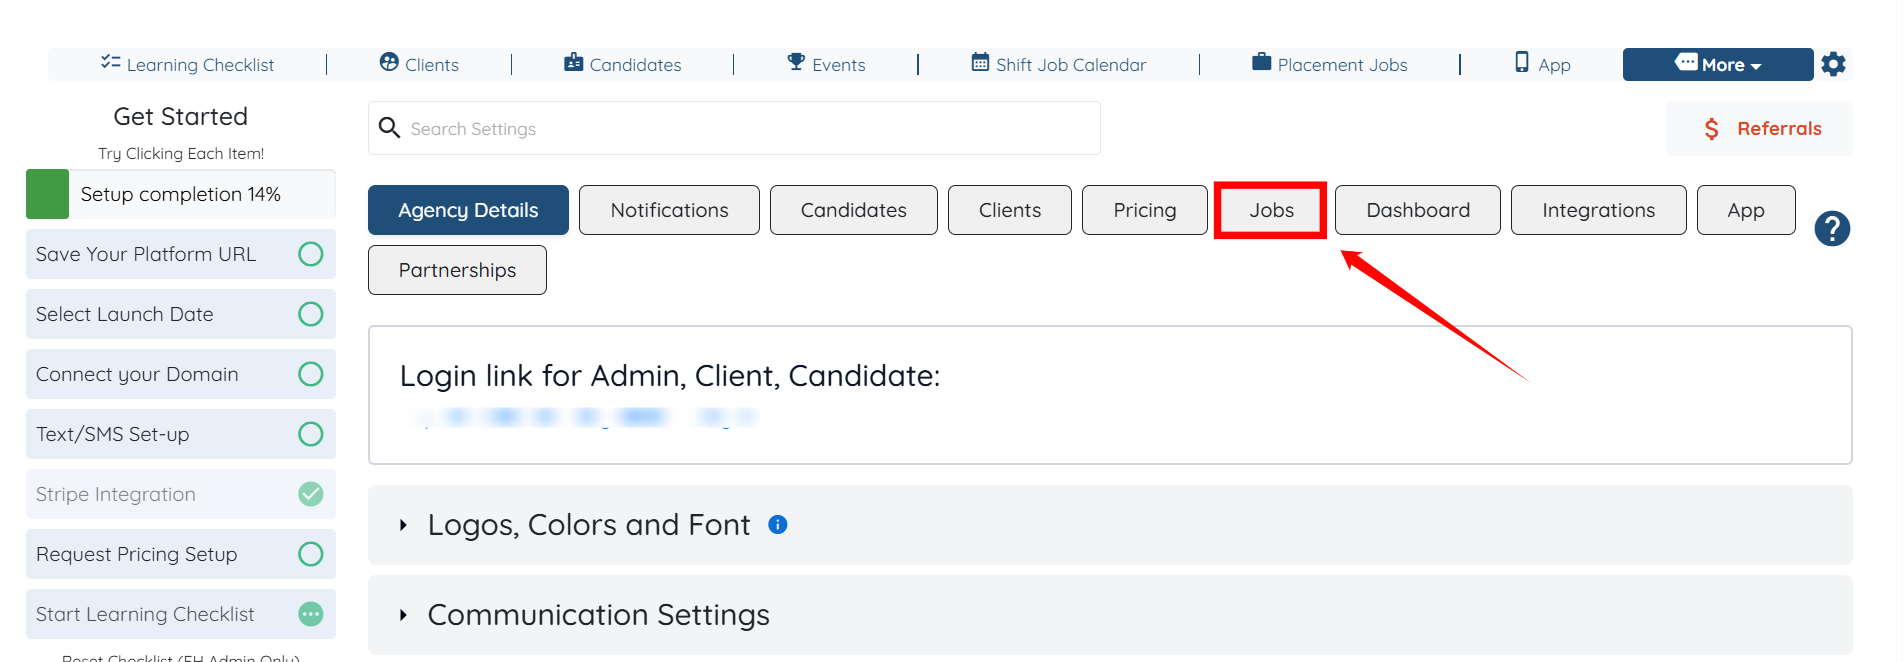Open the Partnerships settings button
Viewport: 1903px width, 662px height.
[x=457, y=270]
